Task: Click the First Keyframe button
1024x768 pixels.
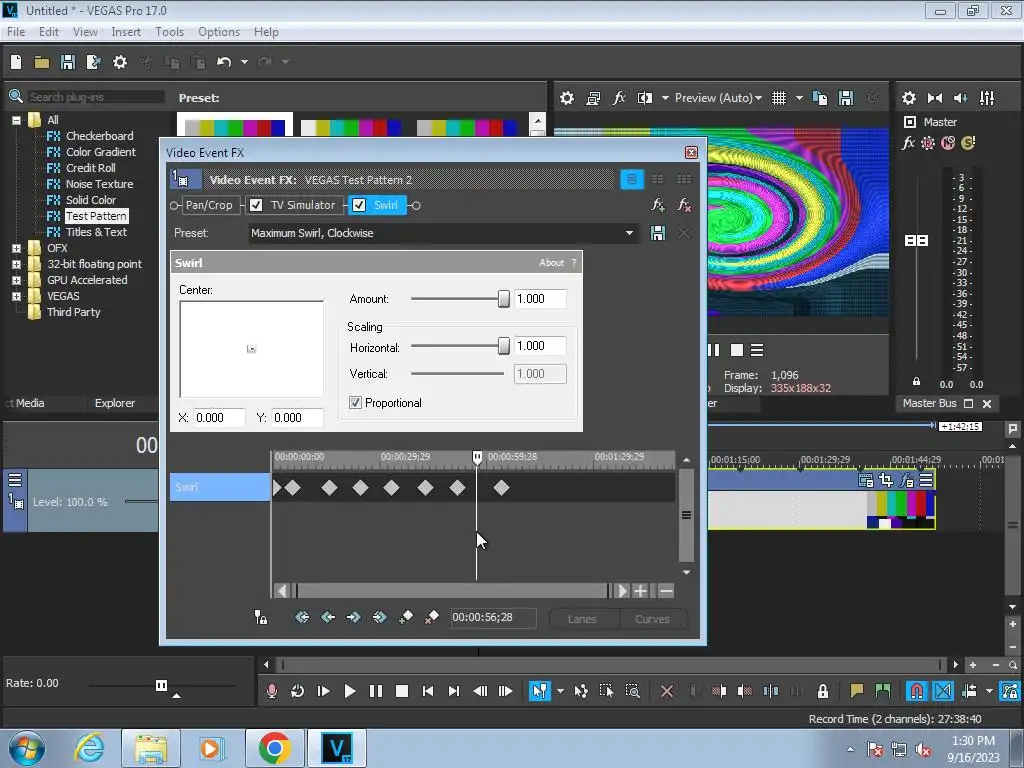Action: point(302,617)
